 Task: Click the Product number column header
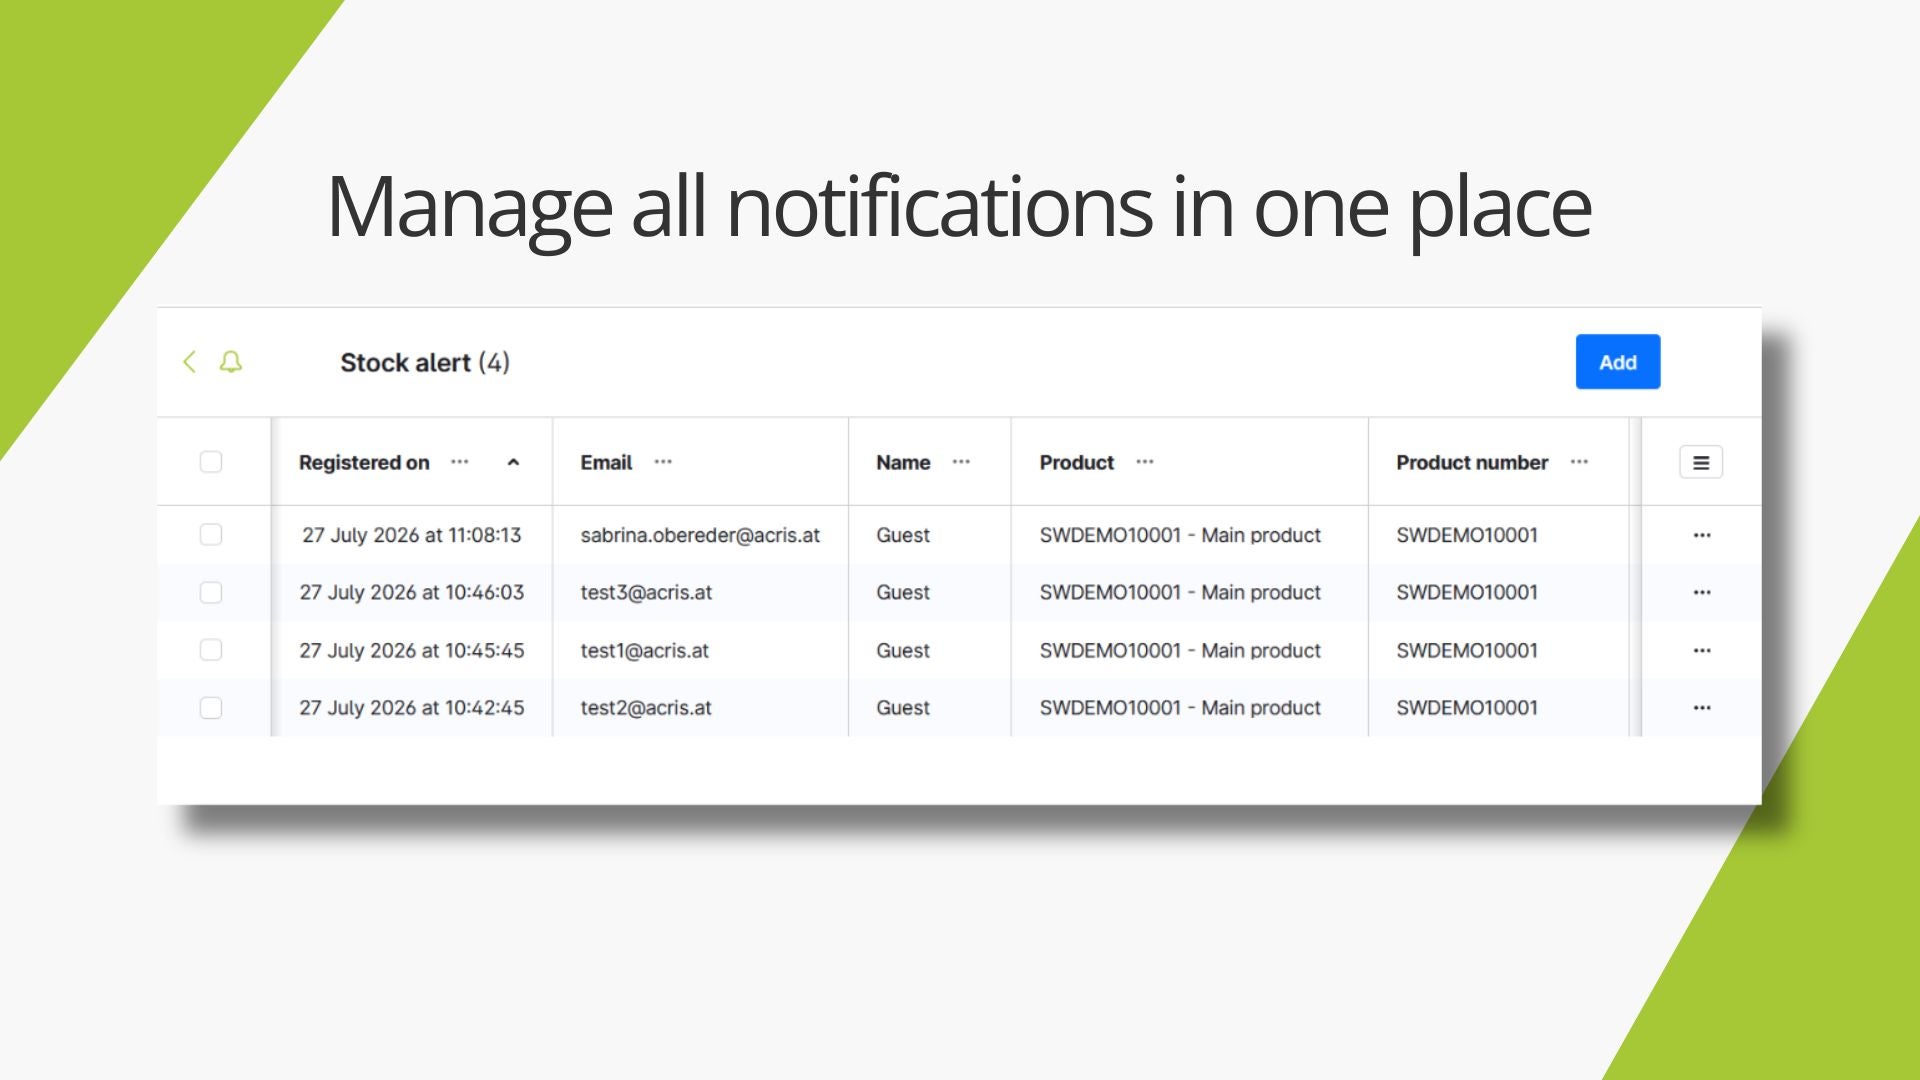coord(1472,462)
